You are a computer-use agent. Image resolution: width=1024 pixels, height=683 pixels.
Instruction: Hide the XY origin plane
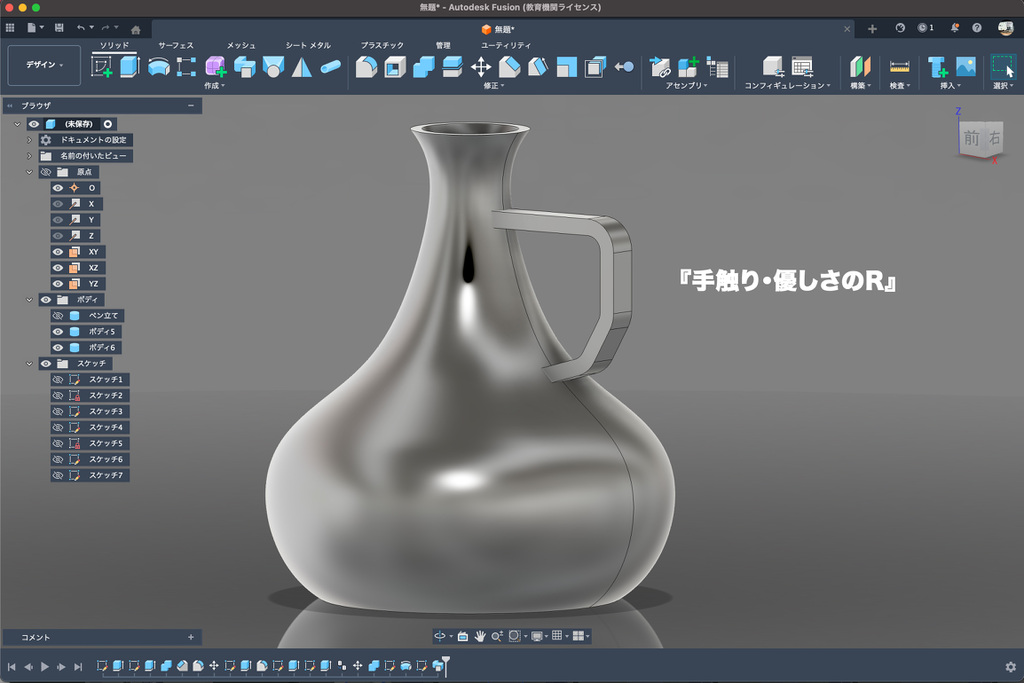[58, 252]
